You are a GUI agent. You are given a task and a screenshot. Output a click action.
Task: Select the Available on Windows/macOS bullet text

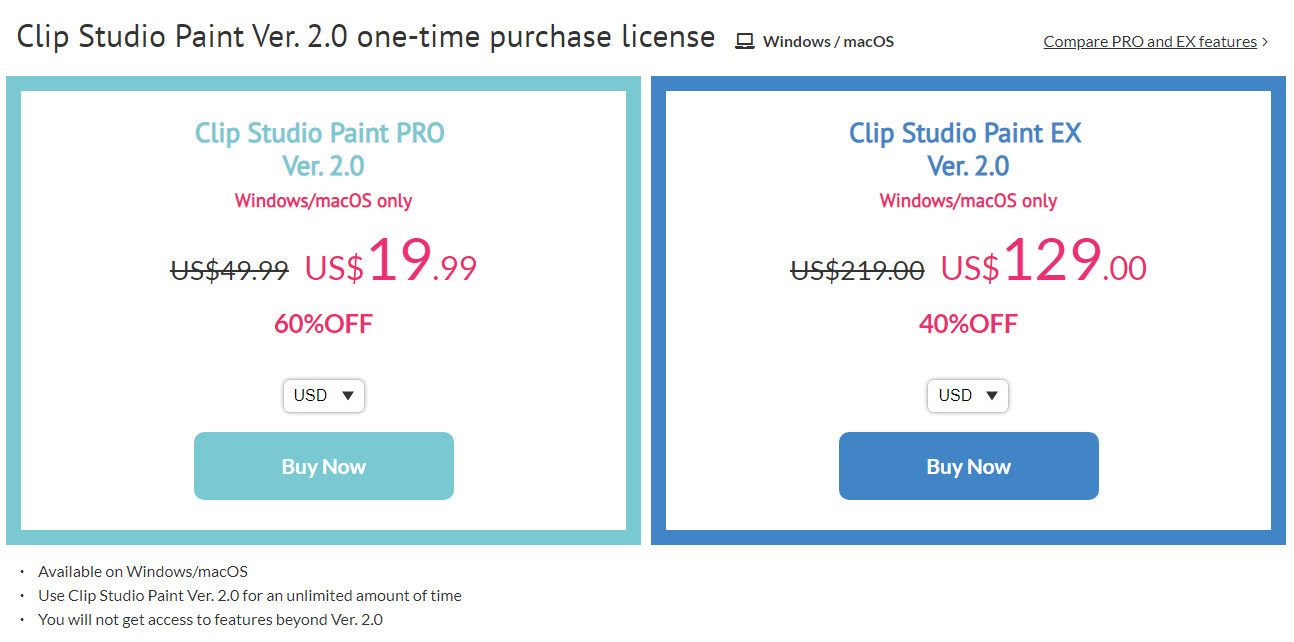(144, 571)
